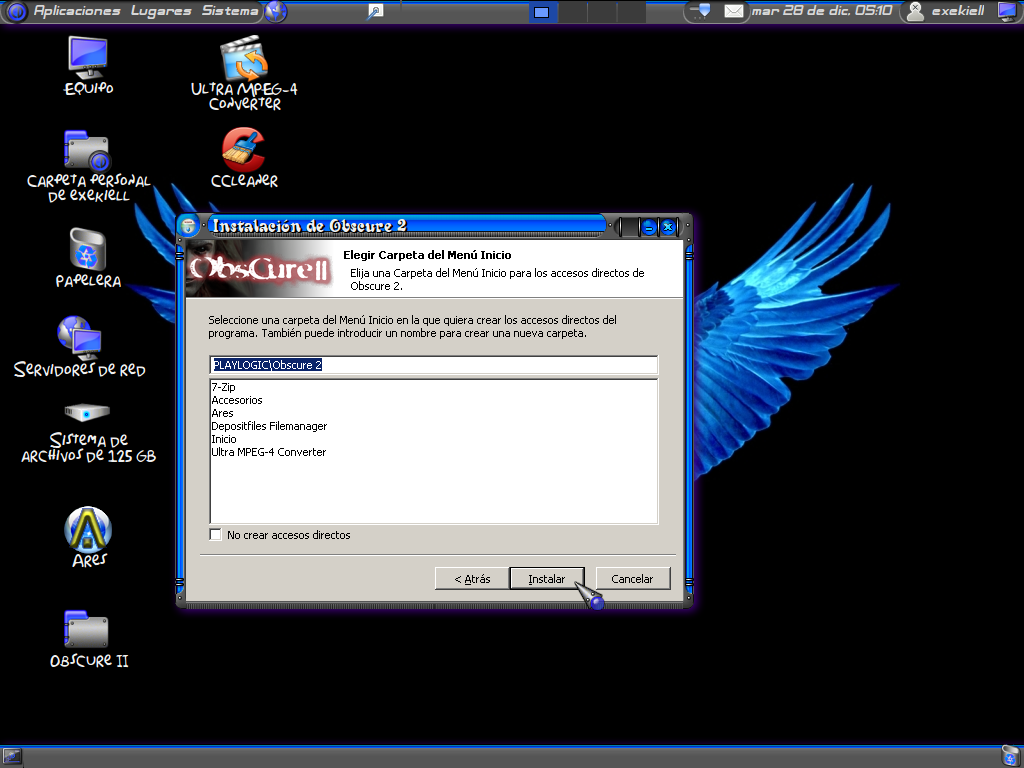The height and width of the screenshot is (768, 1024).
Task: Open the exekiell user menu
Action: tap(947, 11)
